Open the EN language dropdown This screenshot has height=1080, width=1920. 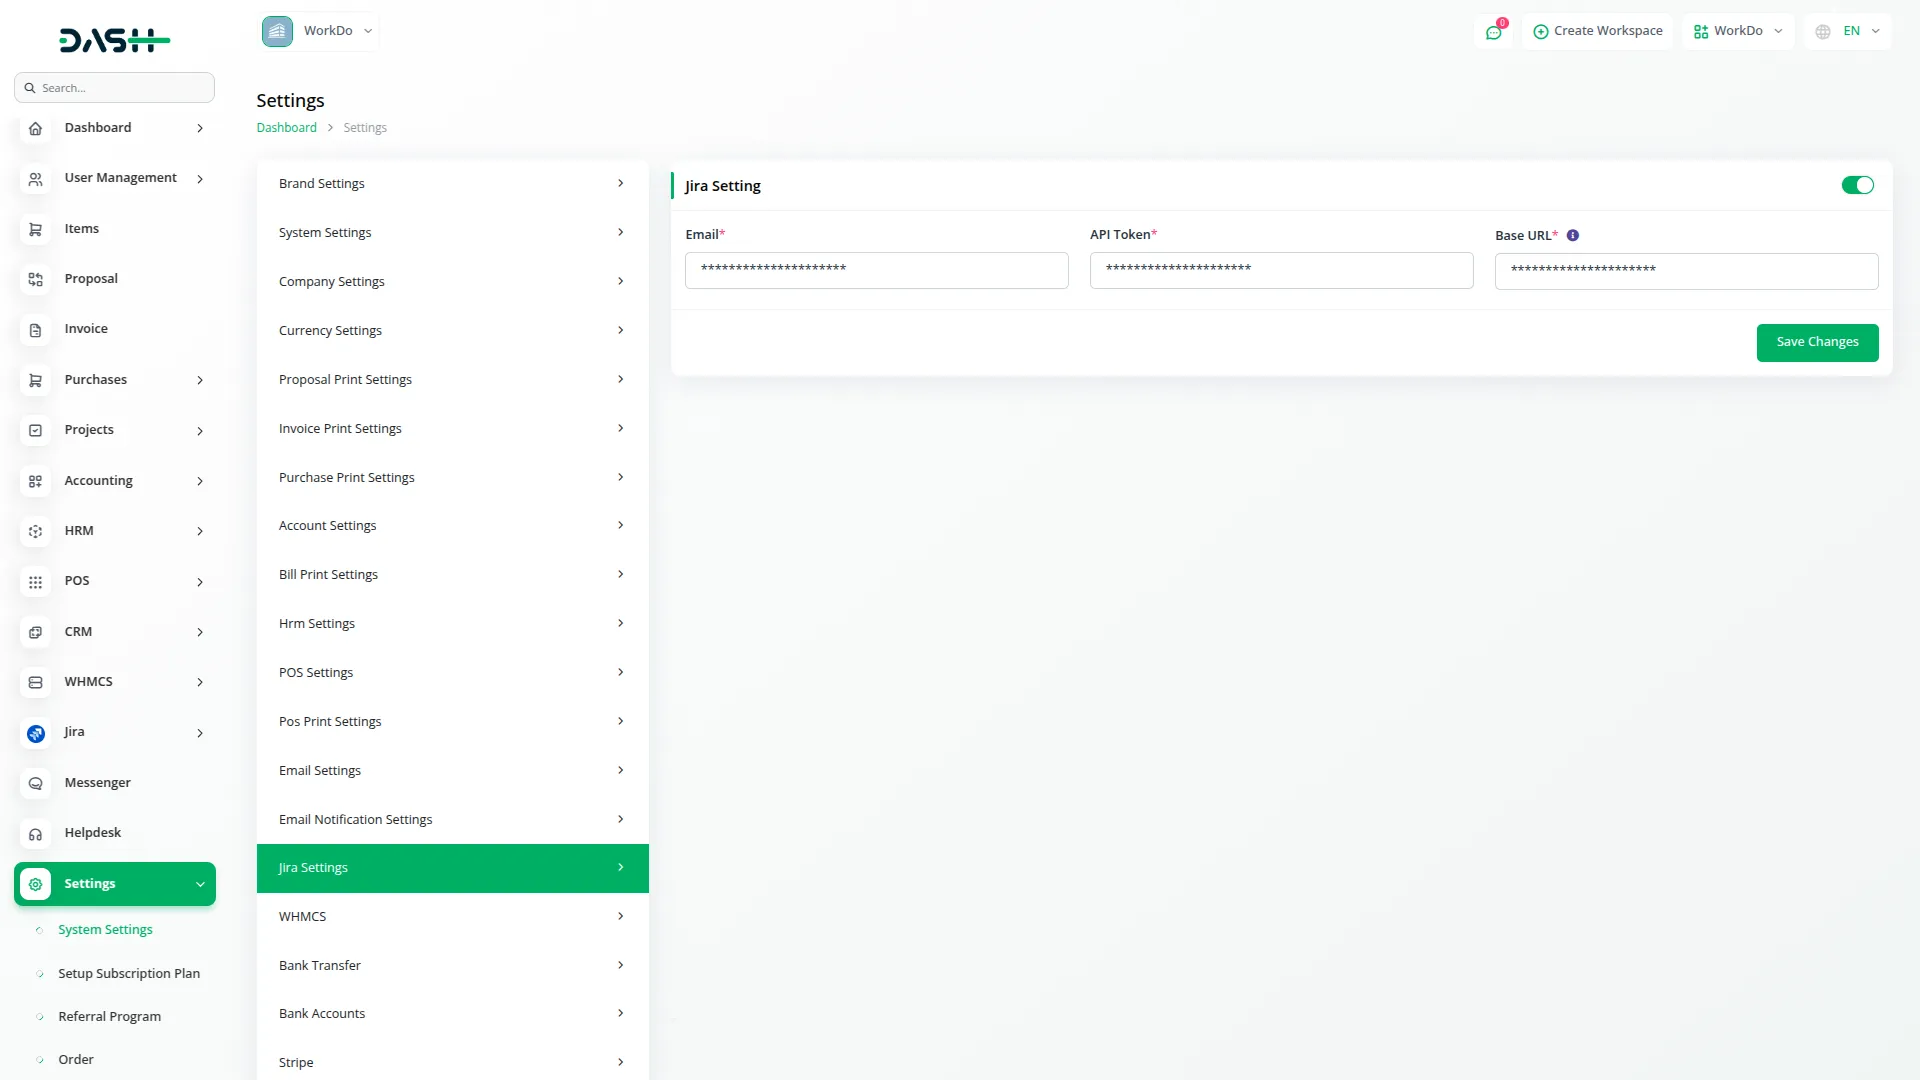tap(1848, 31)
